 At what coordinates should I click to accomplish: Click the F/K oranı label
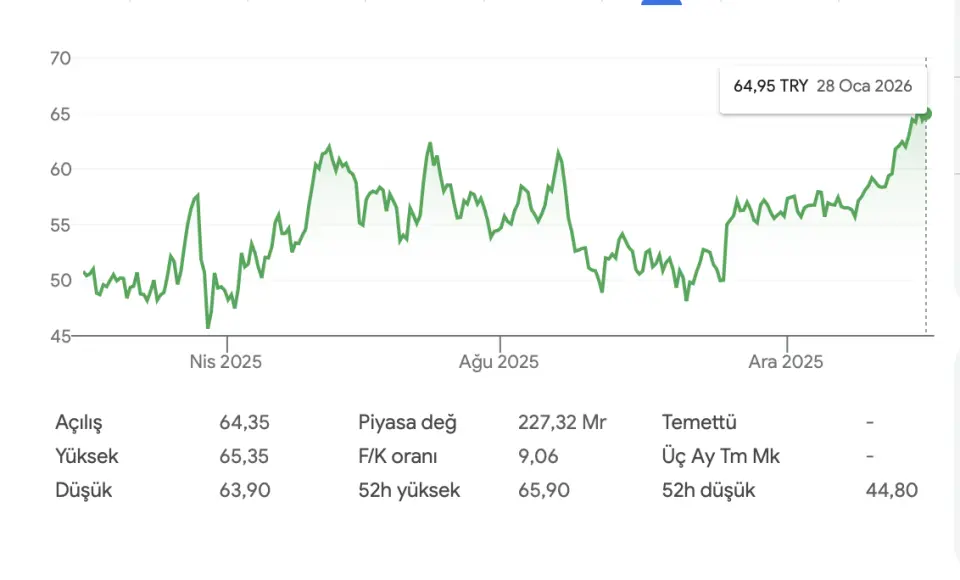click(398, 457)
